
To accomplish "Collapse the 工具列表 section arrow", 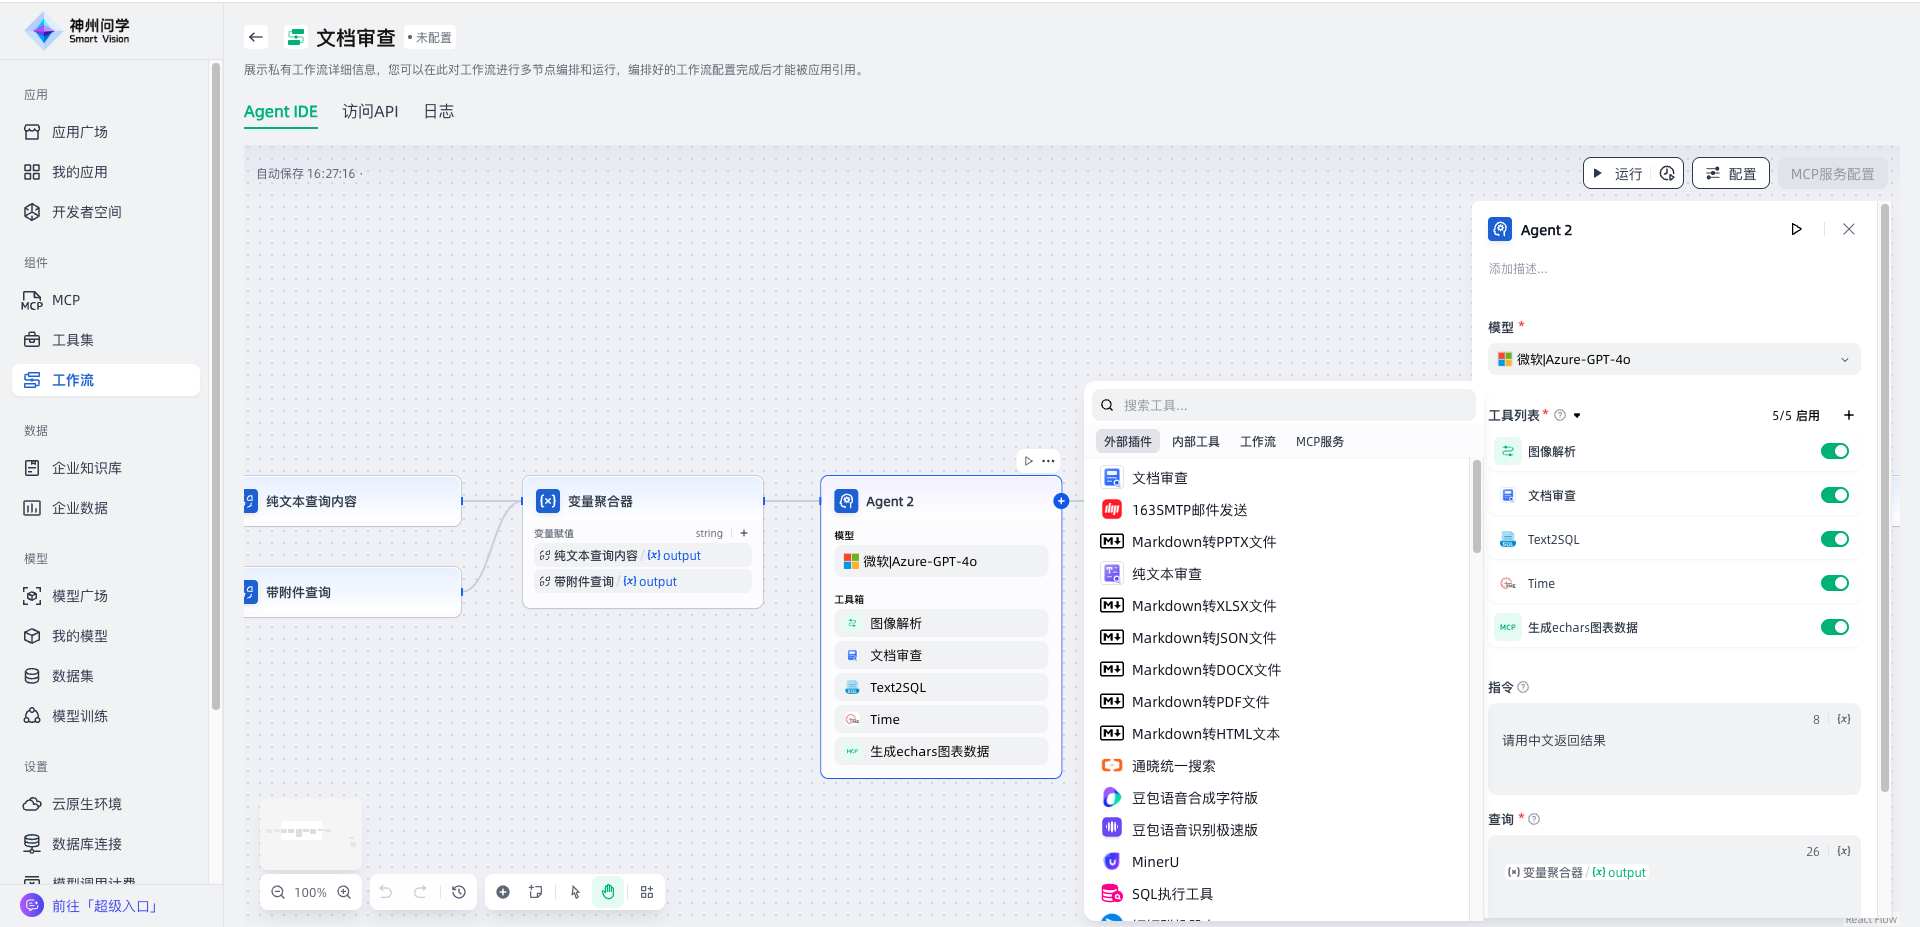I will tap(1577, 415).
